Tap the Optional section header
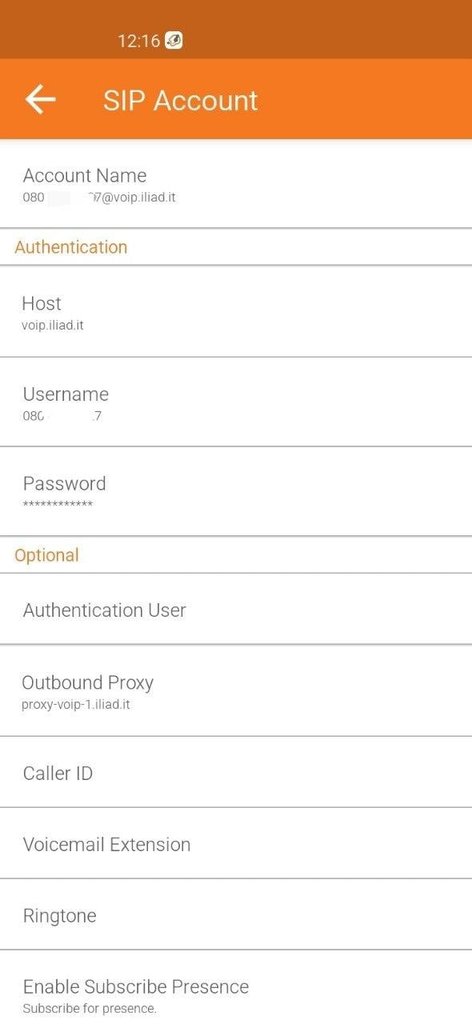This screenshot has width=472, height=1024. tap(47, 555)
